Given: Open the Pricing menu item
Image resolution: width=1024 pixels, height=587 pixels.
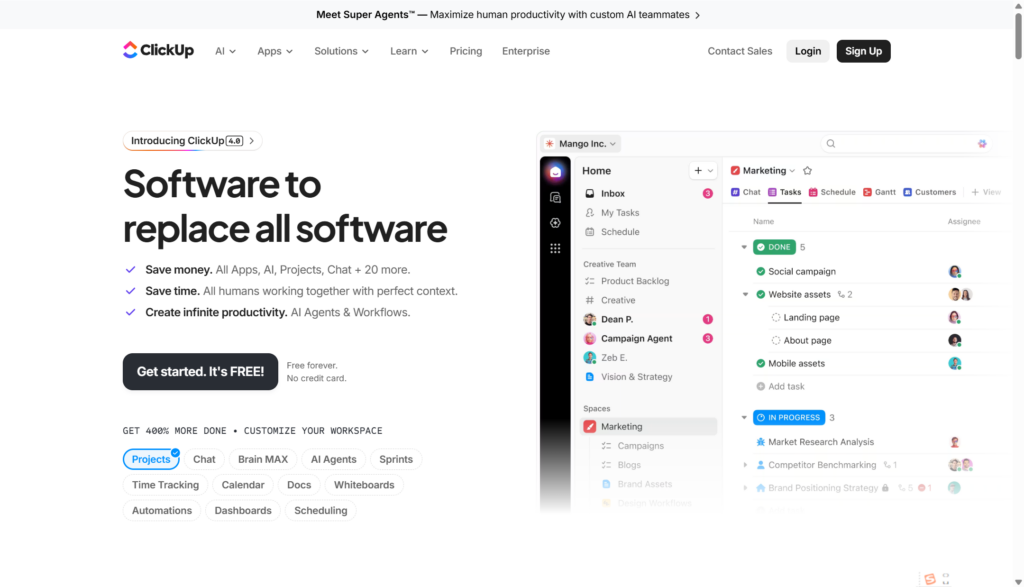Looking at the screenshot, I should tap(465, 51).
